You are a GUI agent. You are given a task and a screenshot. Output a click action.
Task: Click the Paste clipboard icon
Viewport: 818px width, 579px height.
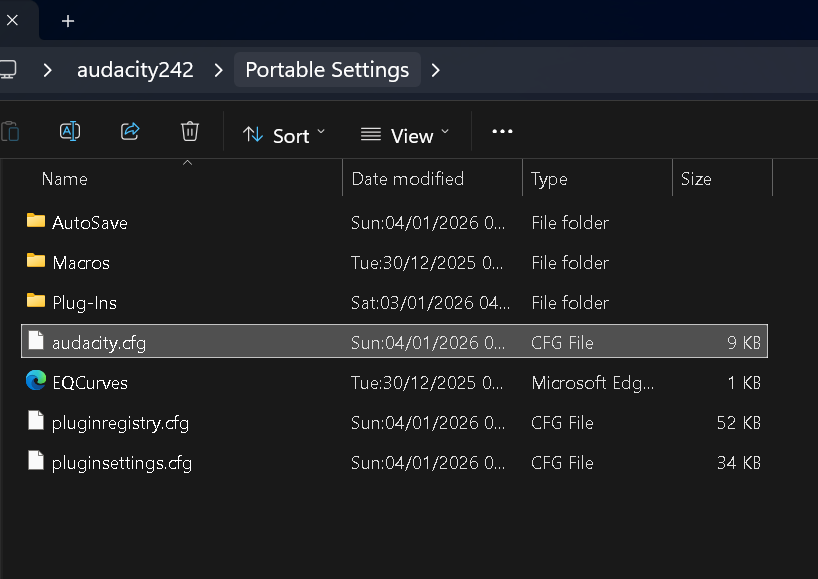pyautogui.click(x=10, y=131)
